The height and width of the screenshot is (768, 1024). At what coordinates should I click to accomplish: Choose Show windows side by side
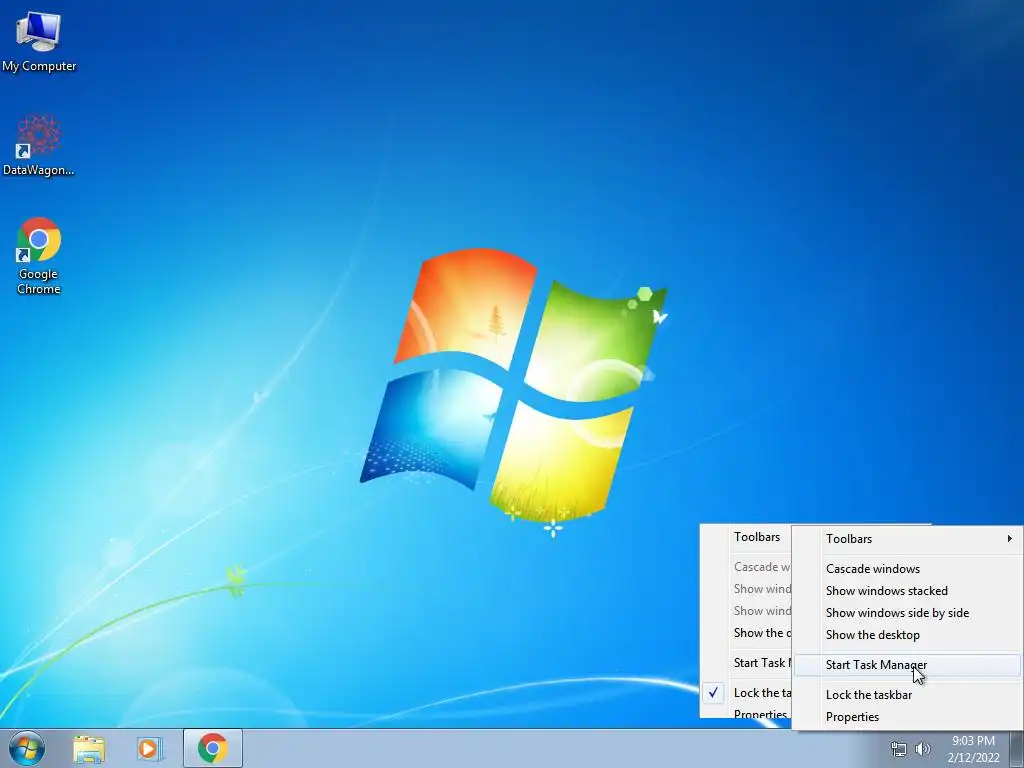[x=908, y=613]
